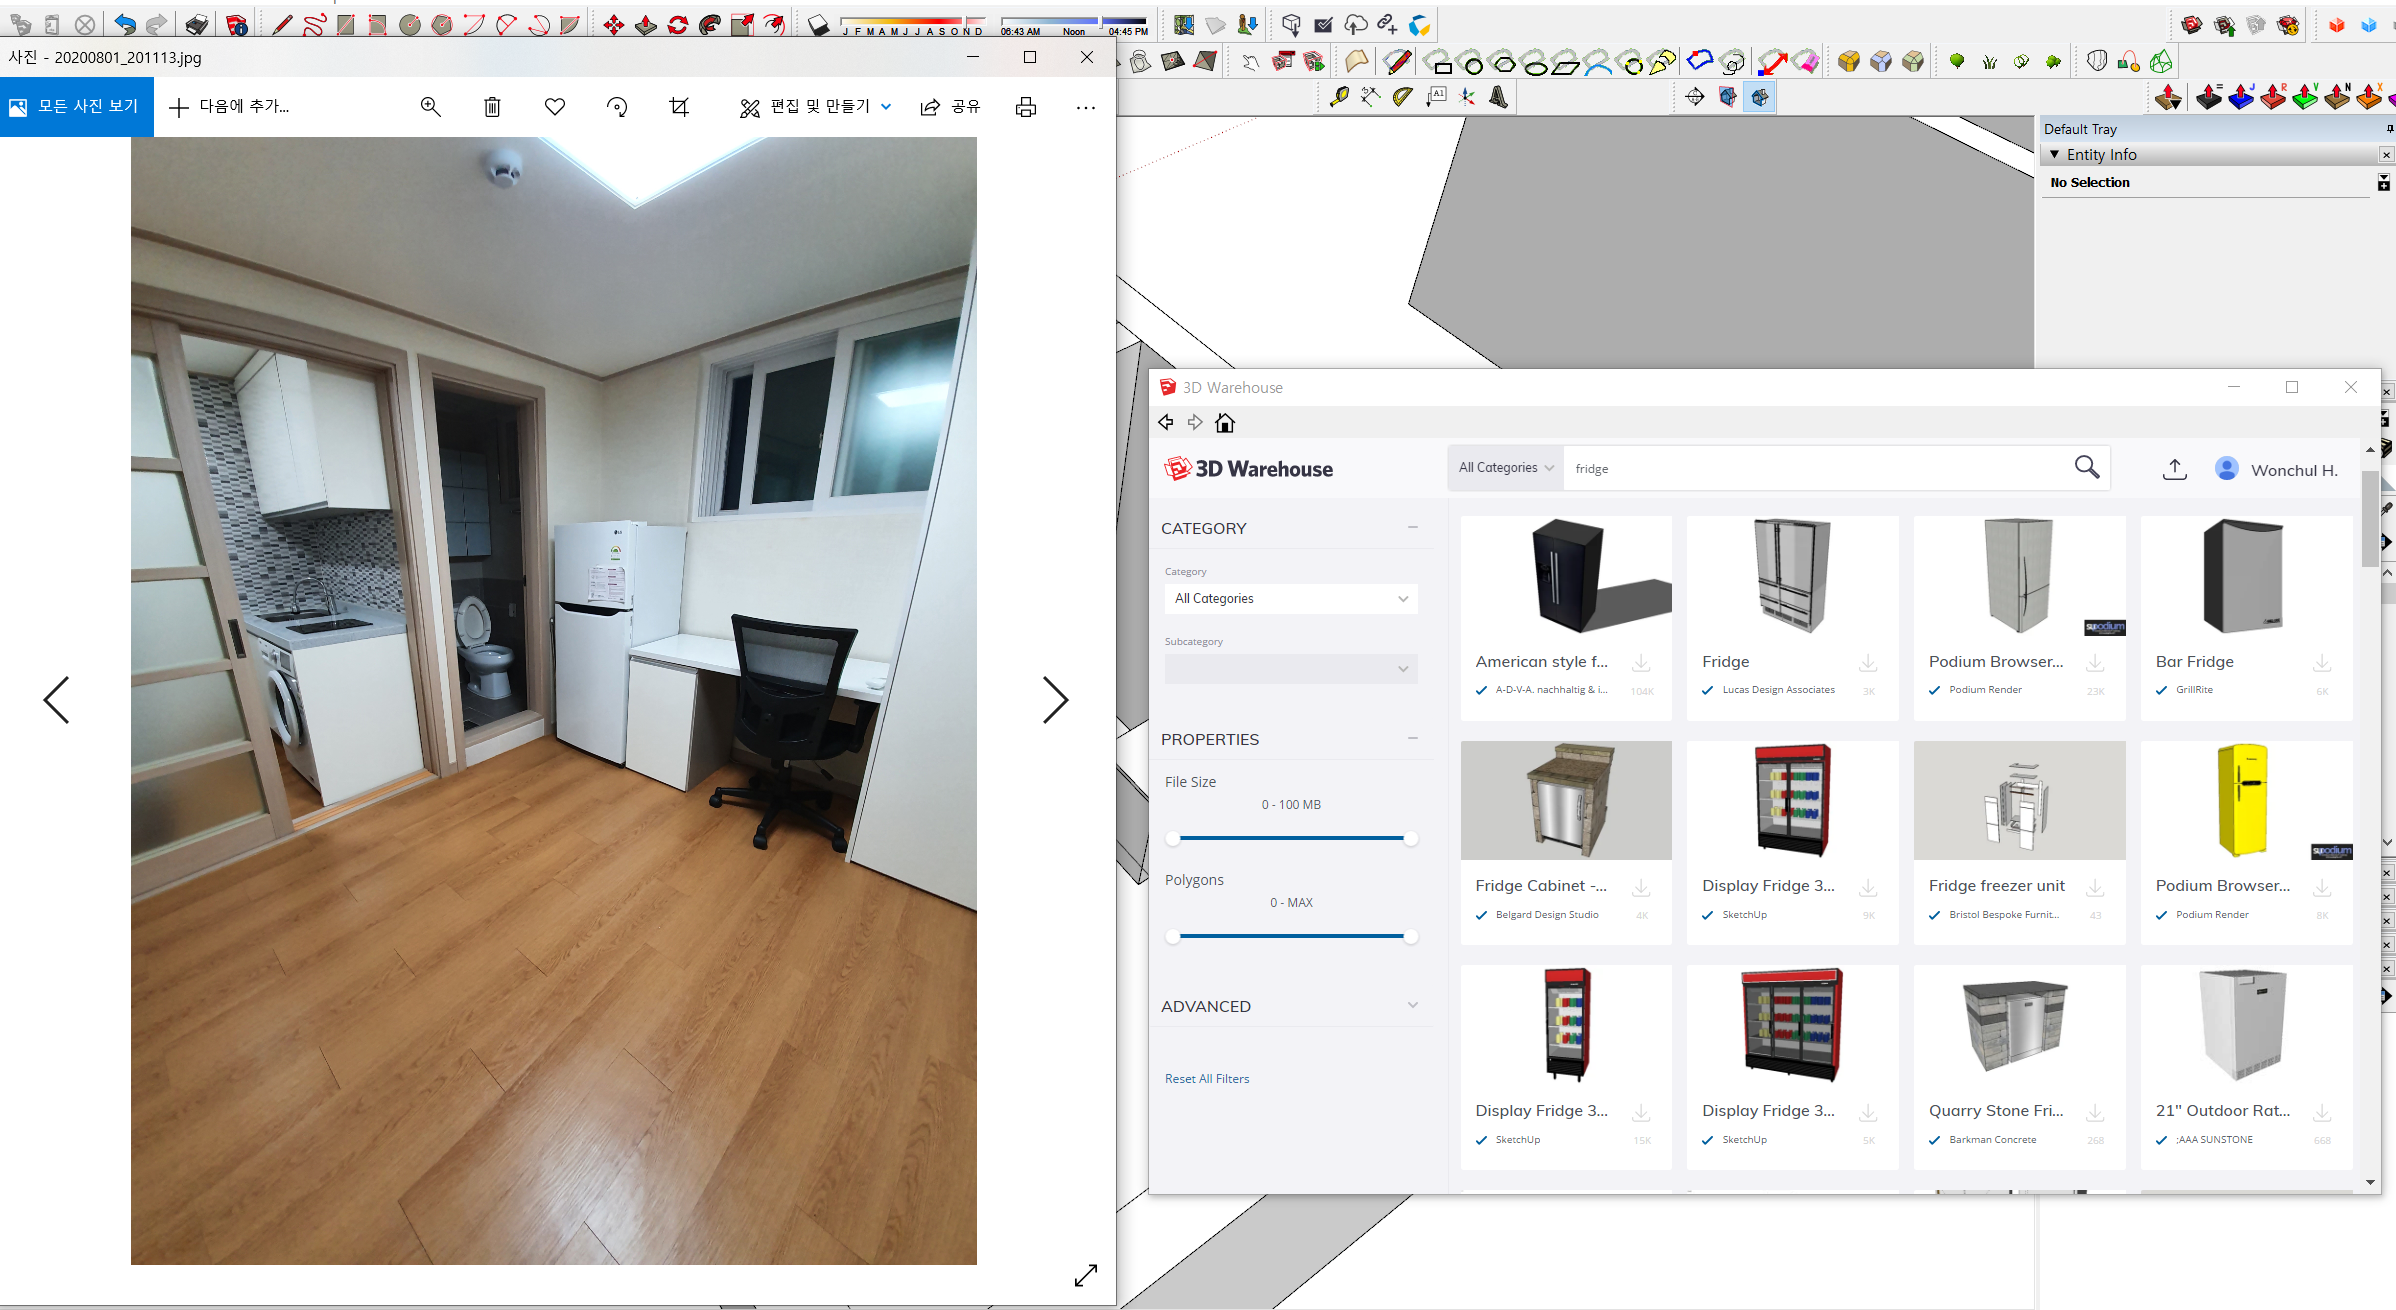The width and height of the screenshot is (2396, 1310).
Task: Collapse the Entity Info panel
Action: [x=2055, y=155]
